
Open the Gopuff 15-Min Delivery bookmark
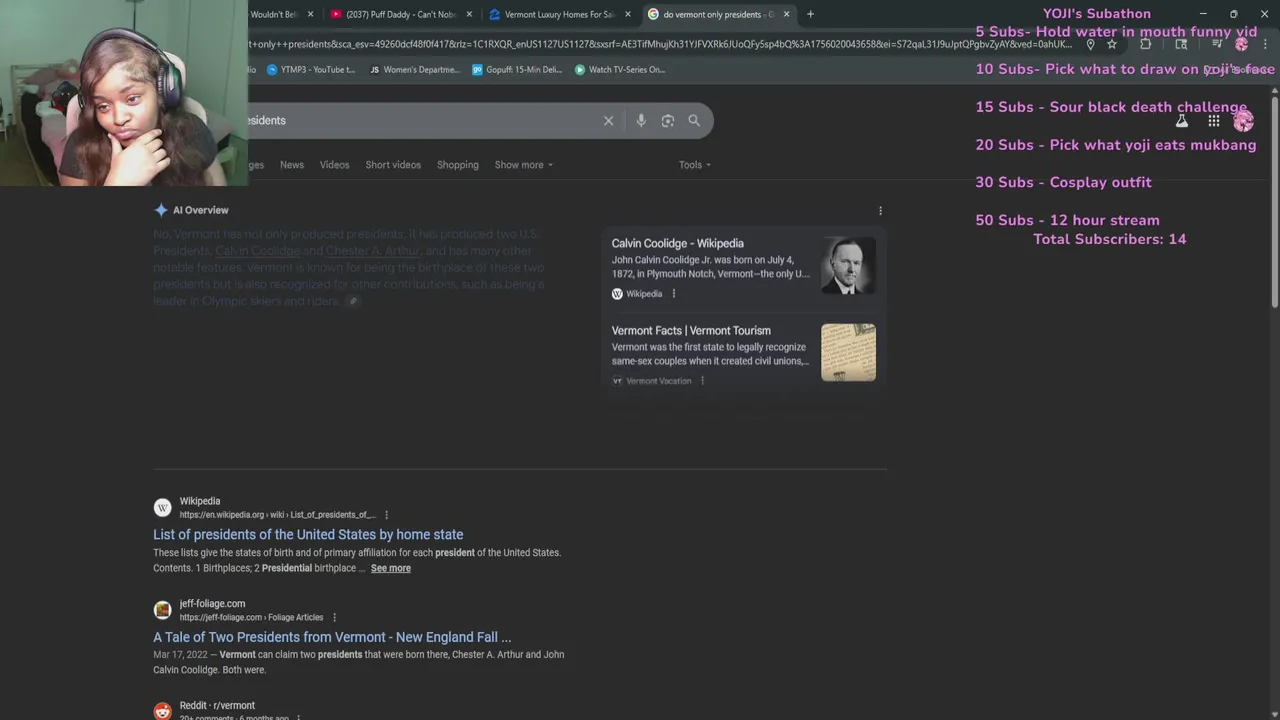tap(517, 70)
